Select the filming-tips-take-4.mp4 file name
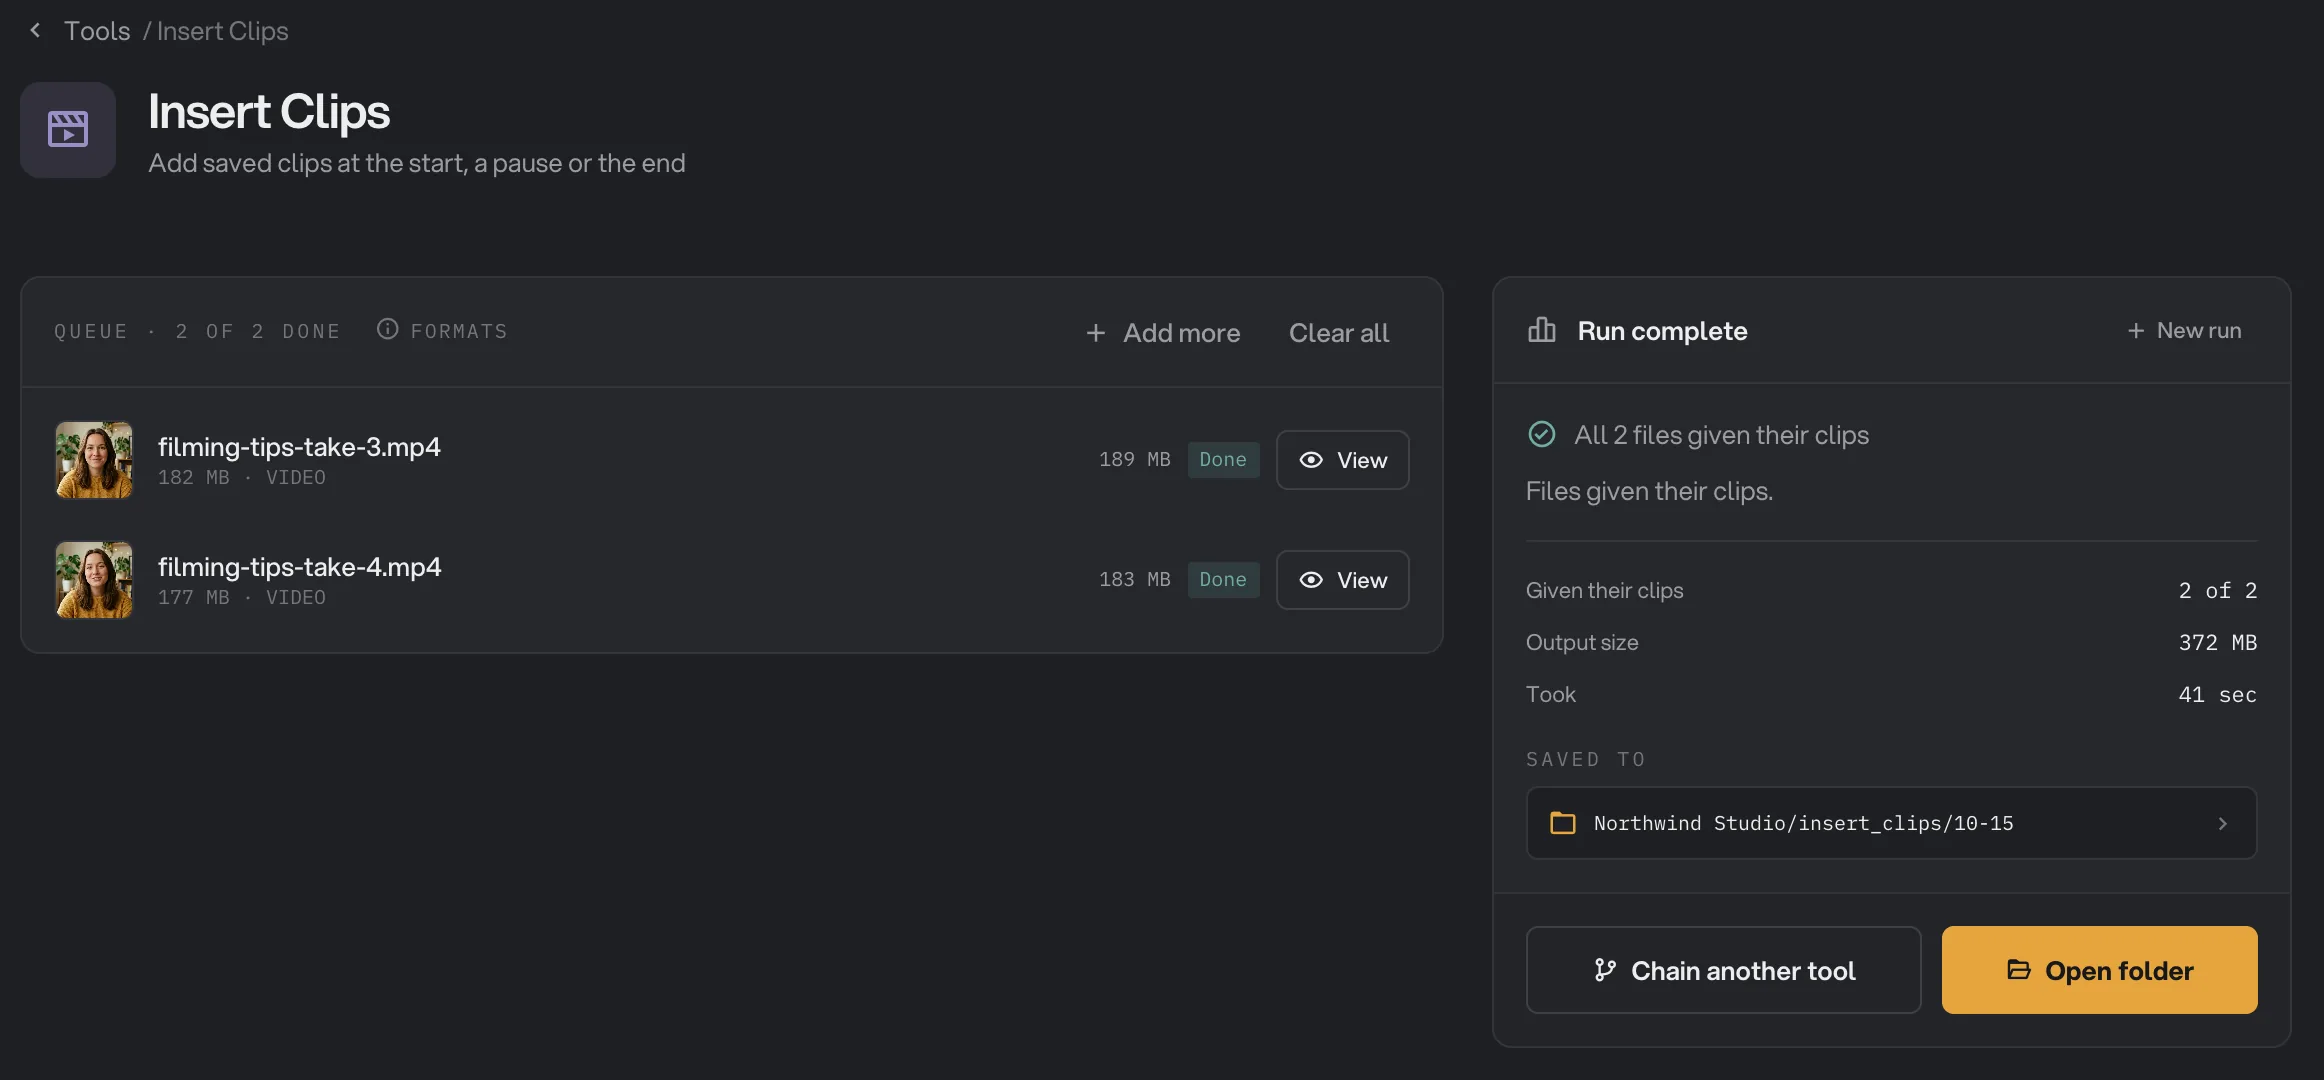 click(299, 566)
